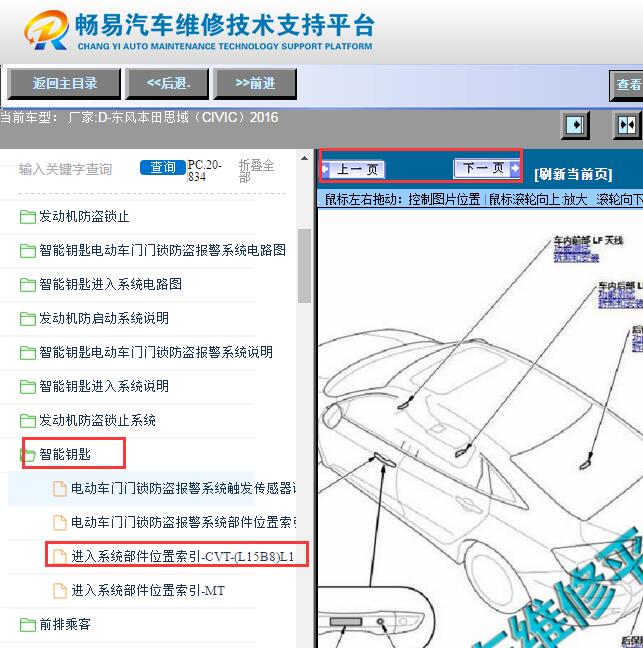Viewport: 643px width, 648px height.
Task: Click the [刷新当前页] refresh link
Action: [573, 174]
